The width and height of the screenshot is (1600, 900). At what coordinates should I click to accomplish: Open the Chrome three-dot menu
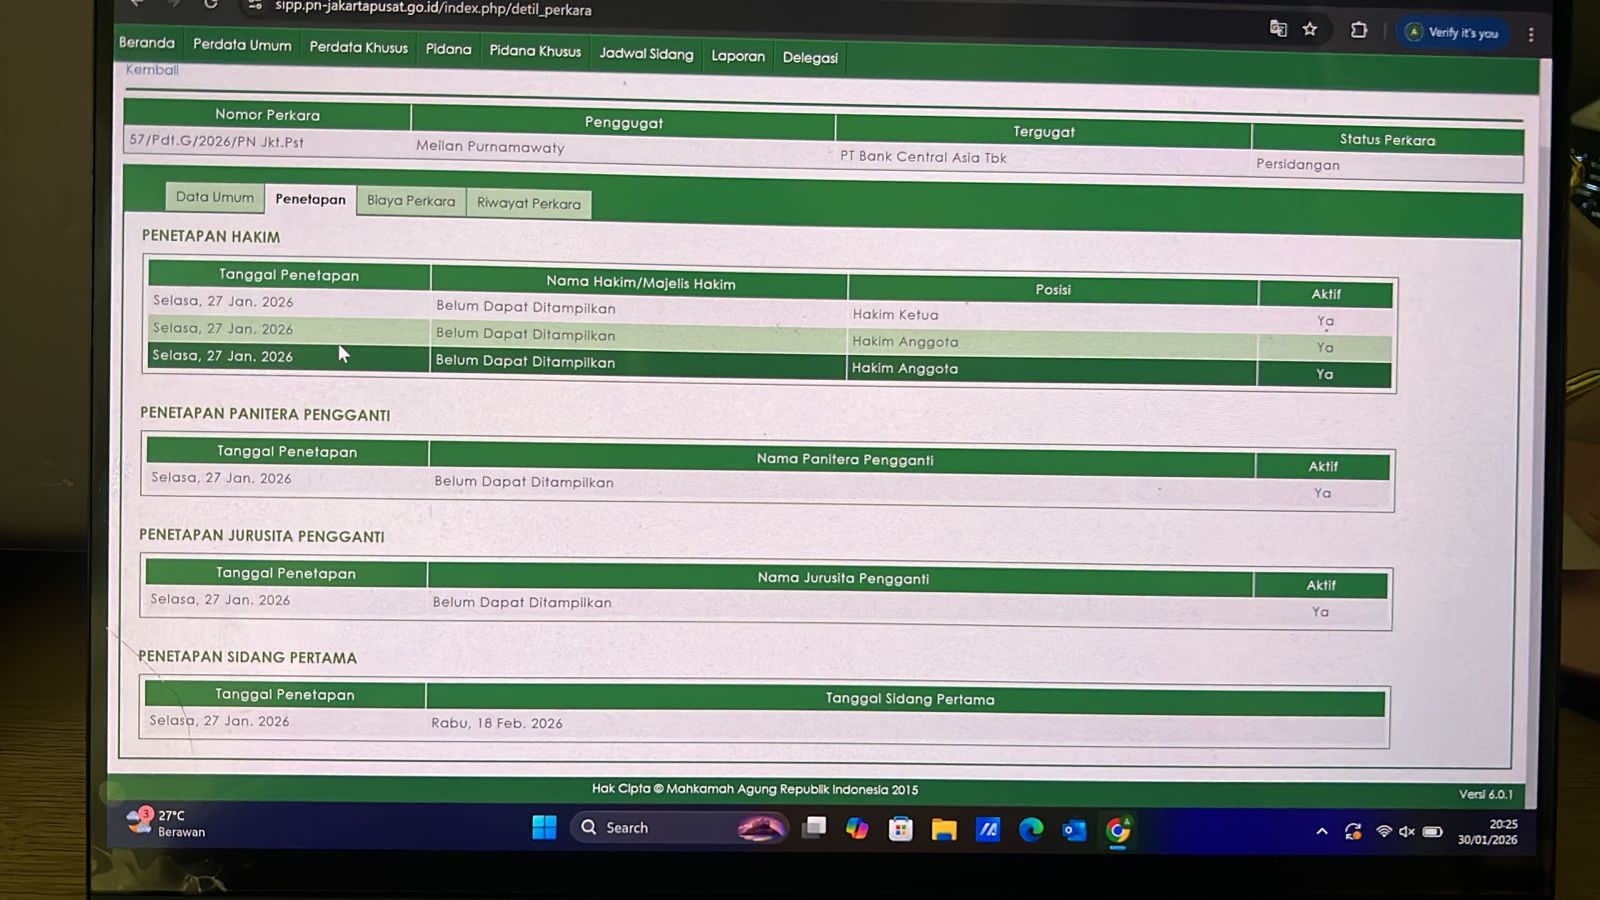click(x=1531, y=35)
